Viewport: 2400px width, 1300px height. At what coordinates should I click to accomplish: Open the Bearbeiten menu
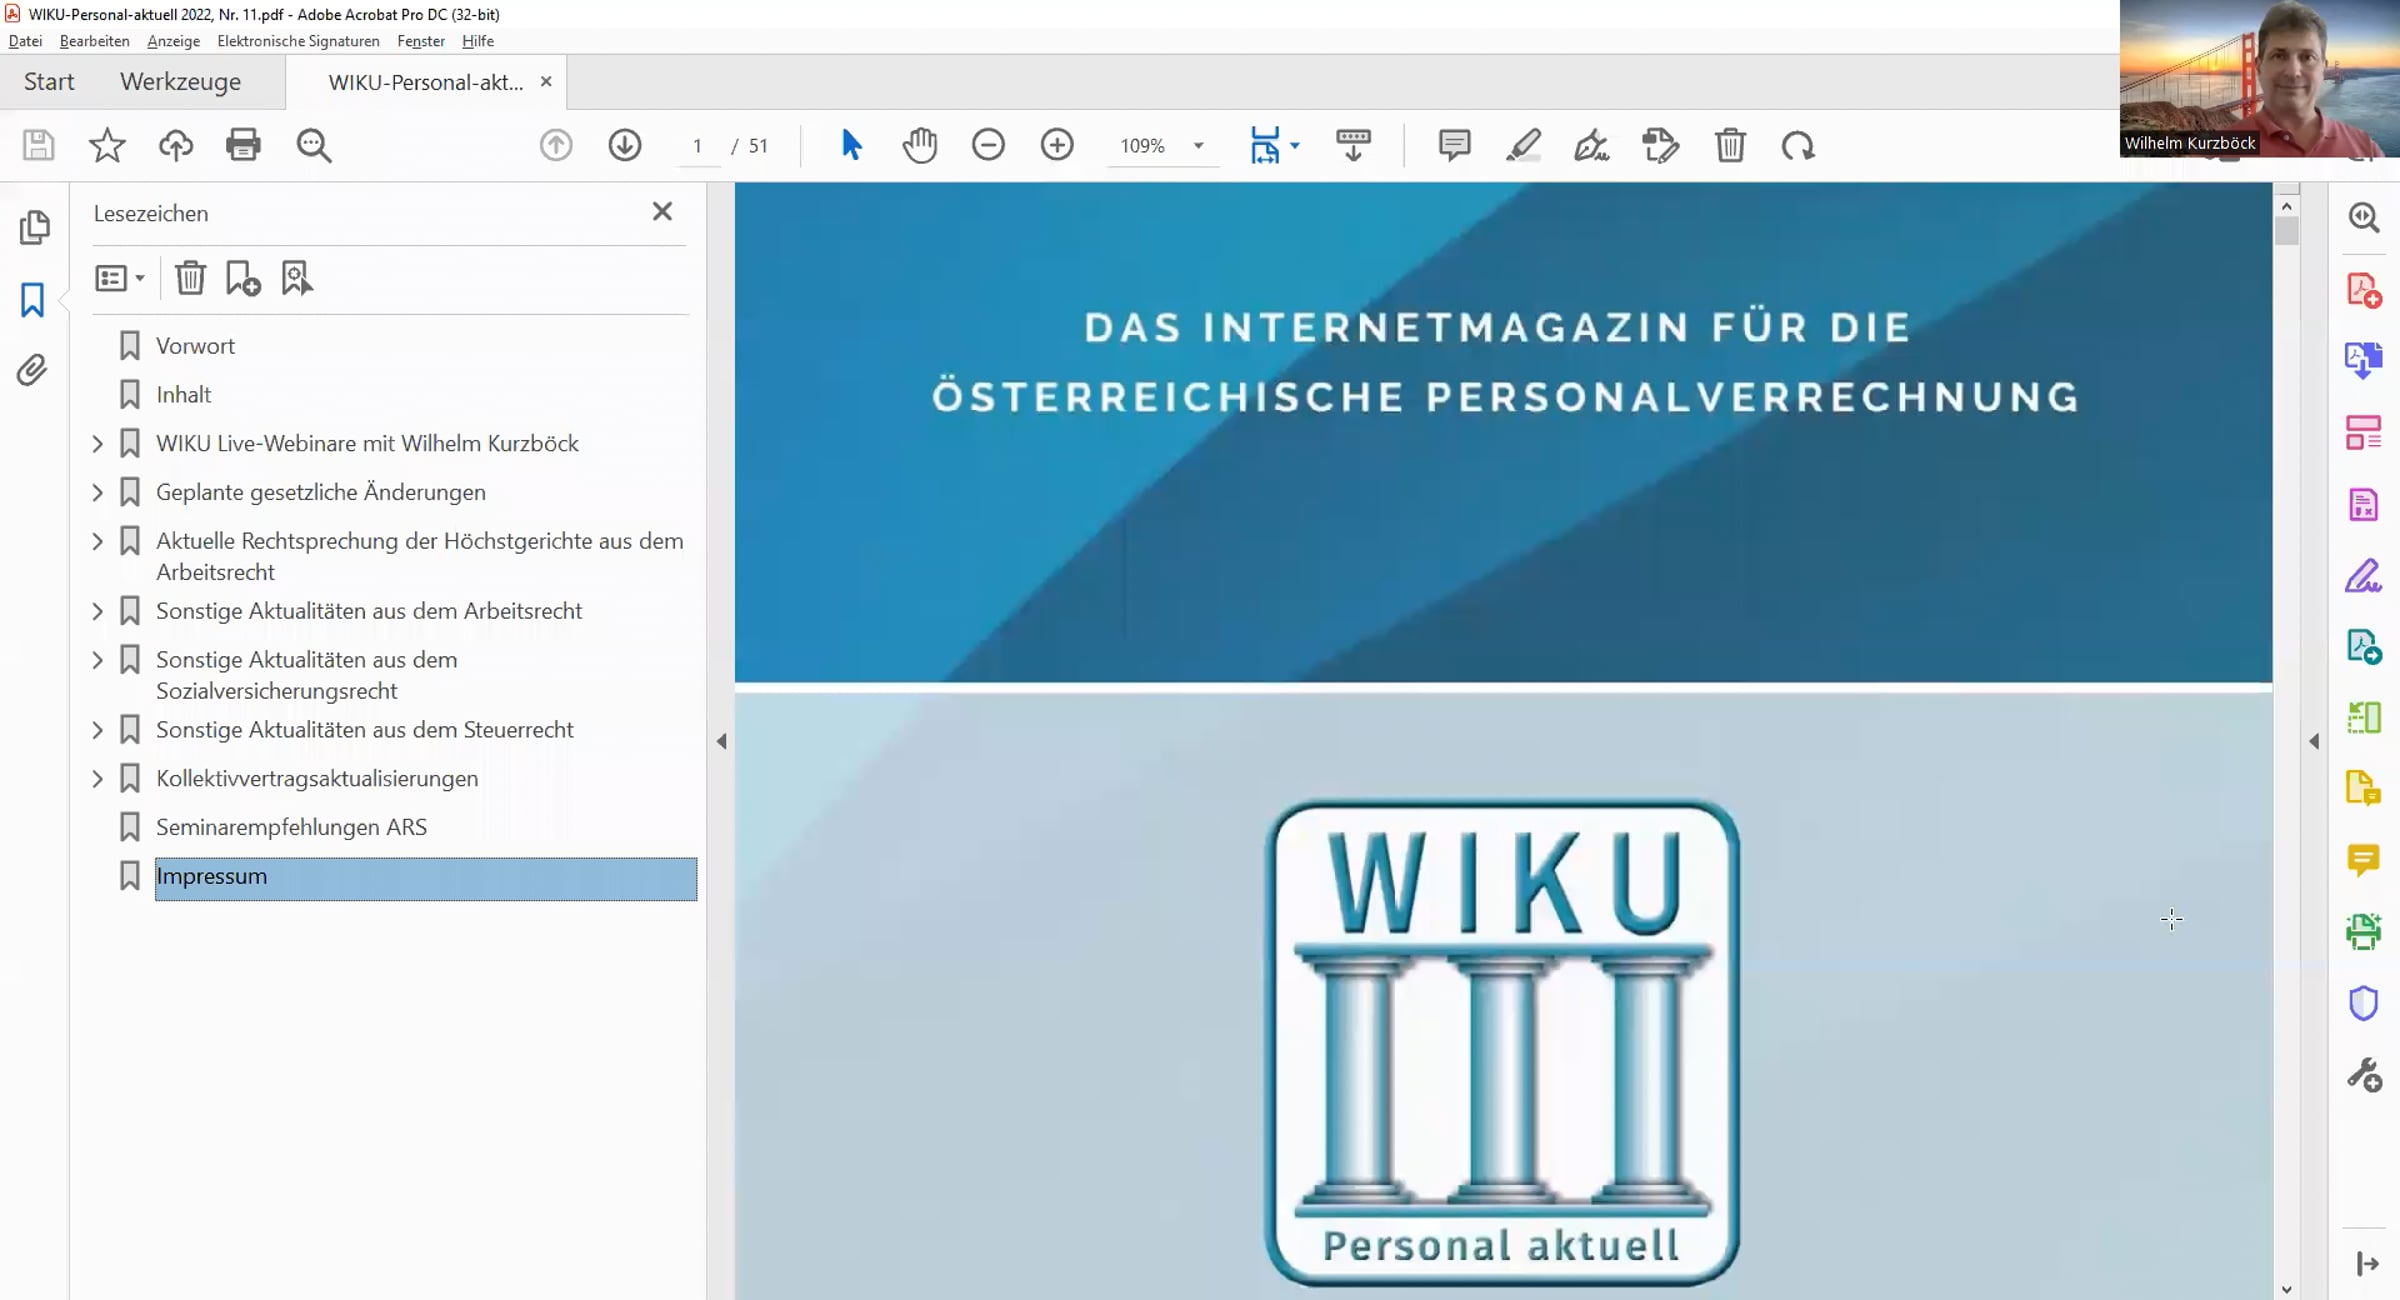coord(95,41)
